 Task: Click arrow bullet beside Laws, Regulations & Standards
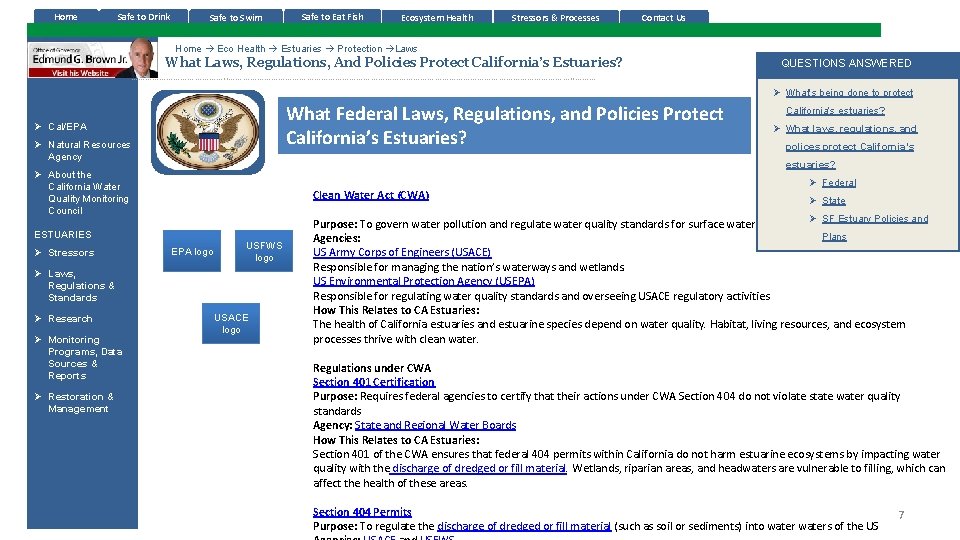38,273
